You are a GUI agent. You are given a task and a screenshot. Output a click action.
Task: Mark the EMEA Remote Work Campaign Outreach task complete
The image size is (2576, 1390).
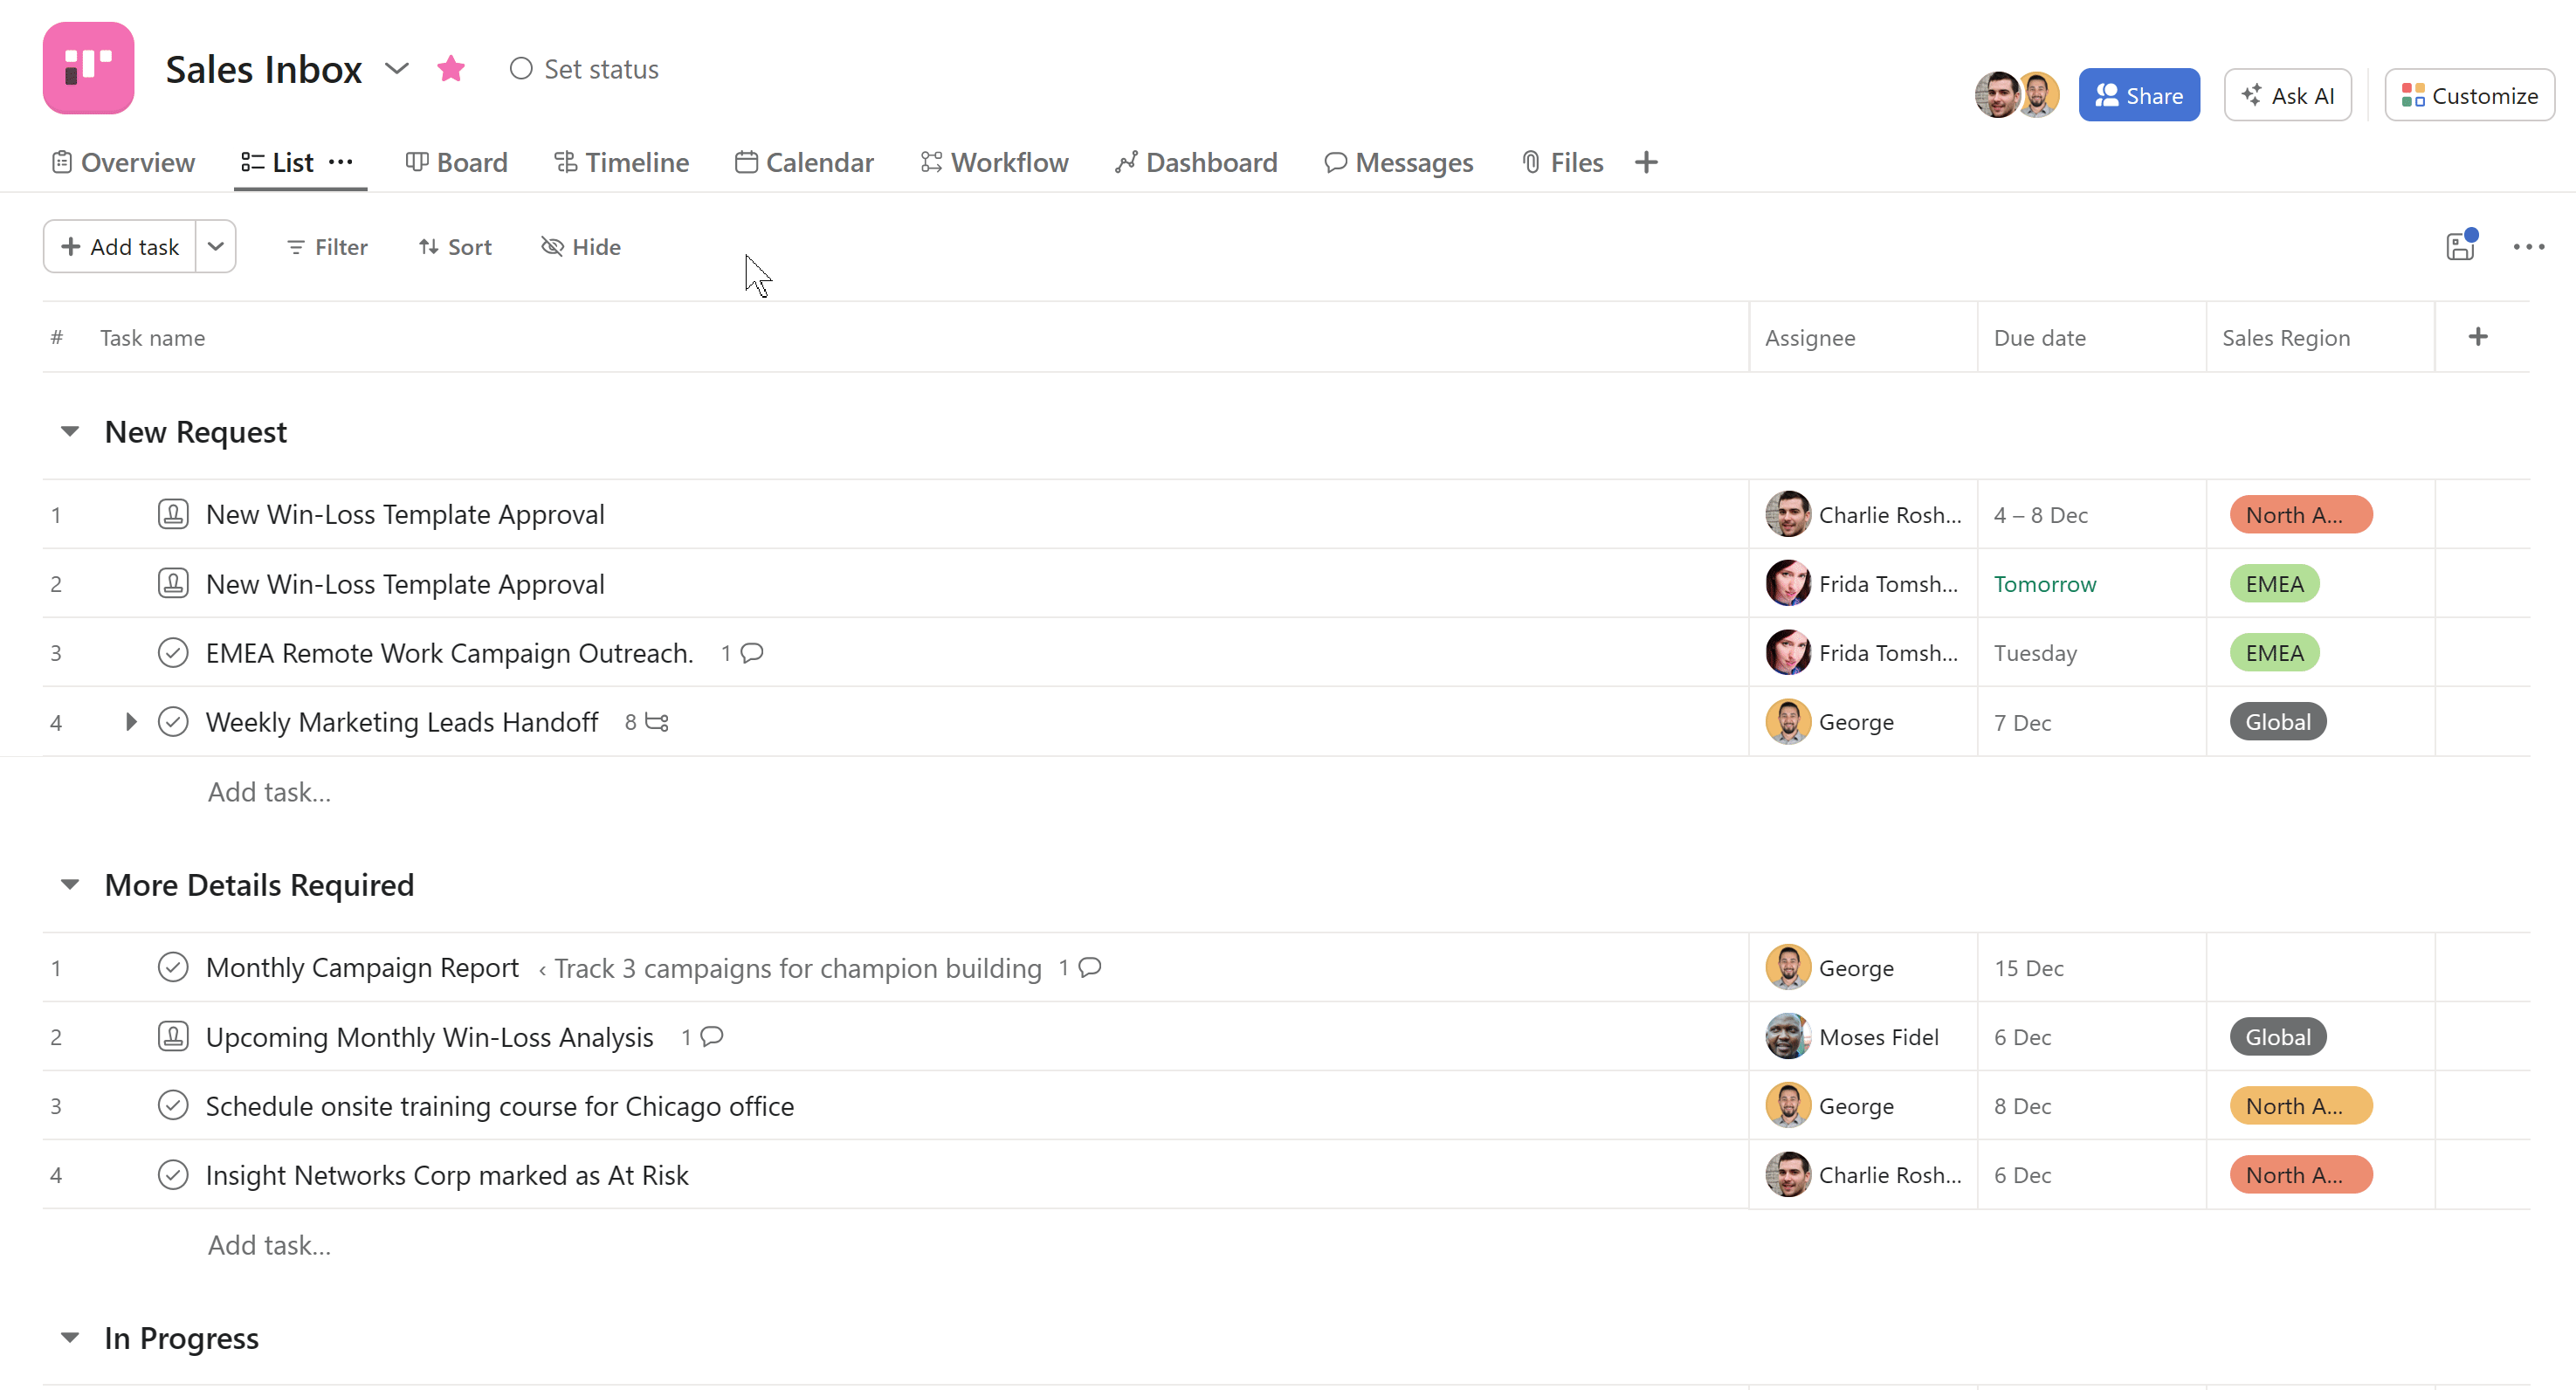pyautogui.click(x=172, y=652)
